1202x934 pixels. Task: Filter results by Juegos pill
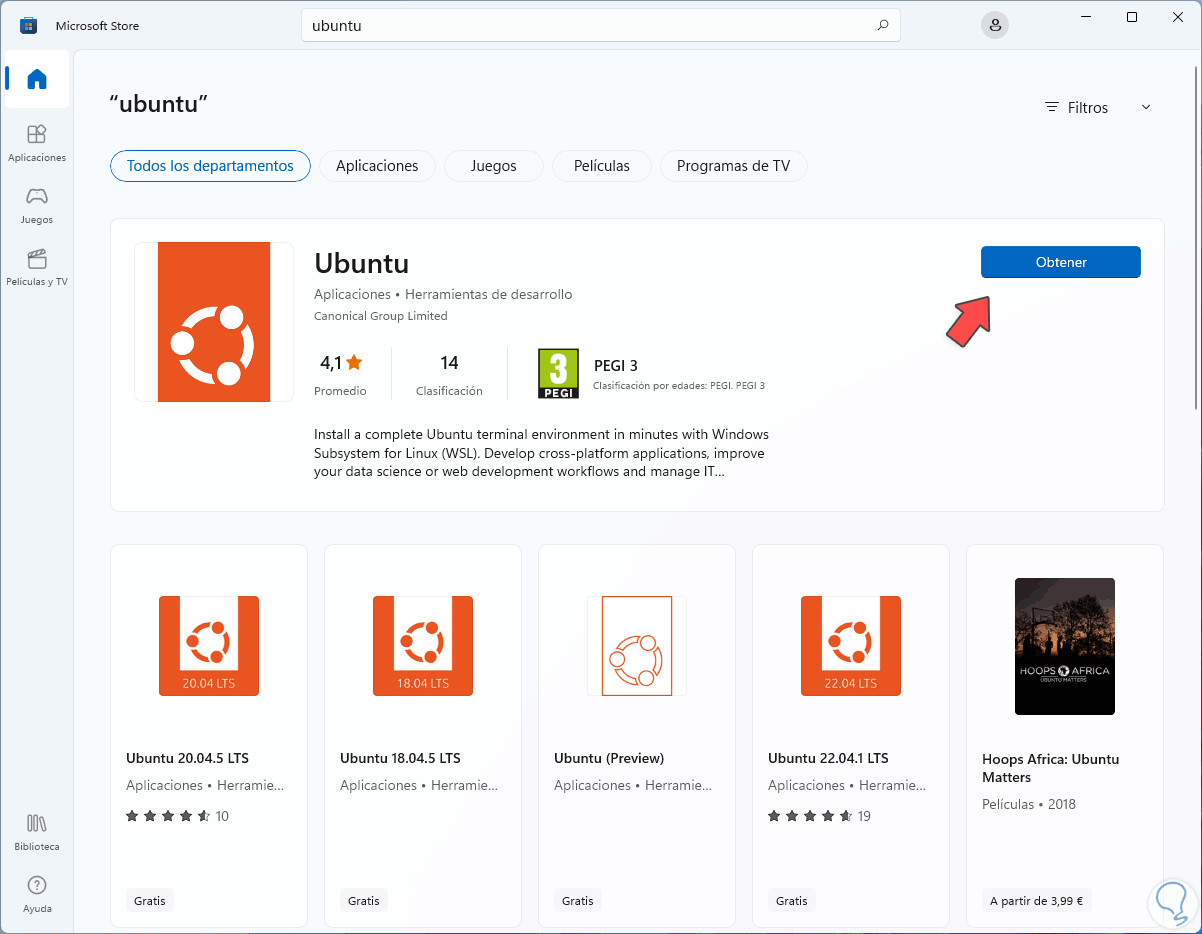(493, 166)
